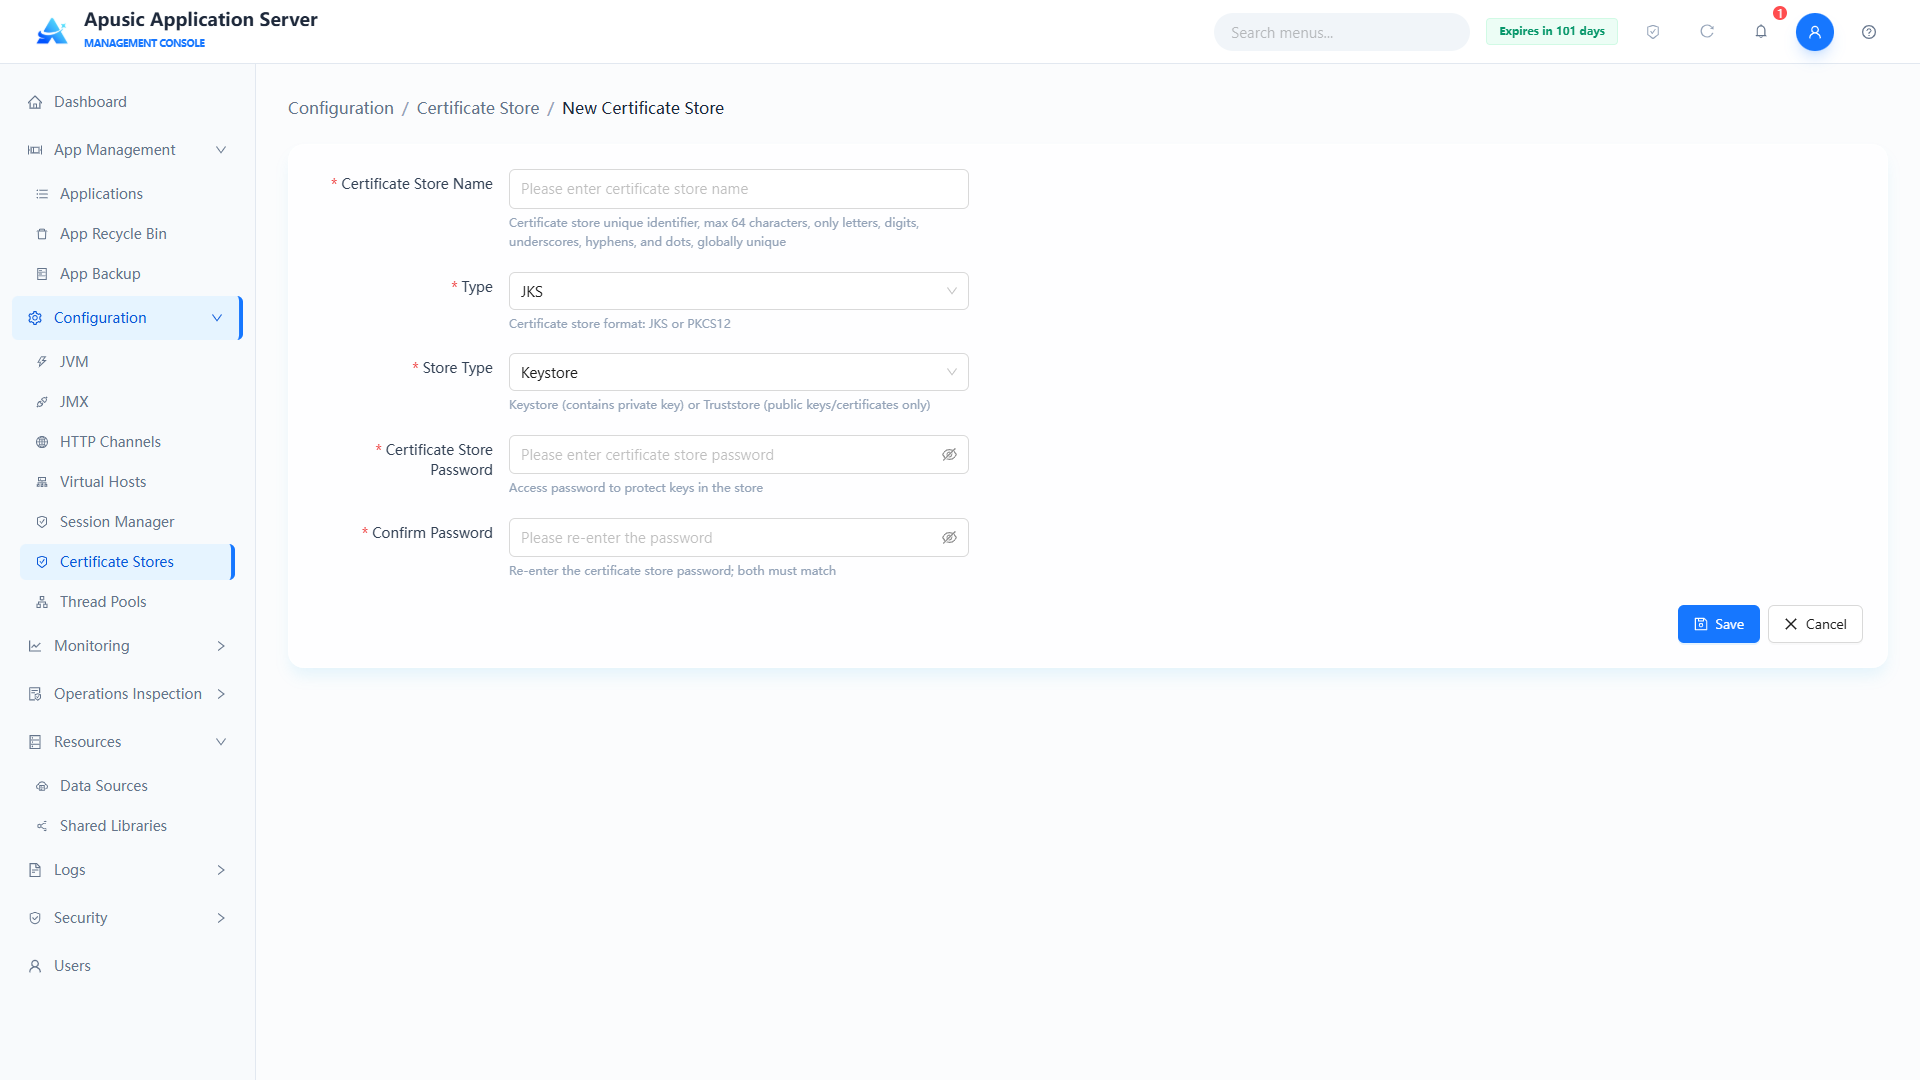Focus the Certificate Store Password field
This screenshot has width=1920, height=1080.
point(738,455)
